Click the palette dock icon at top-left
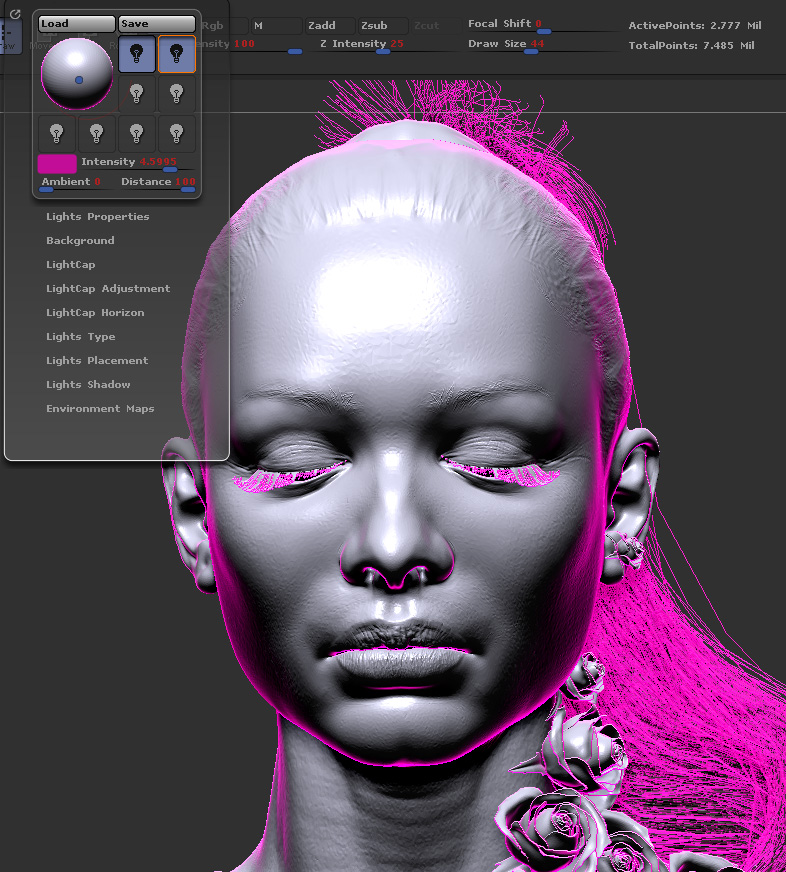This screenshot has width=786, height=872. point(15,14)
